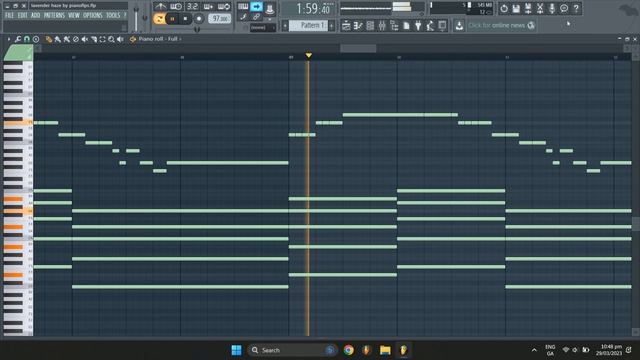The height and width of the screenshot is (360, 640).
Task: Toggle loop recording
Action: tap(224, 7)
